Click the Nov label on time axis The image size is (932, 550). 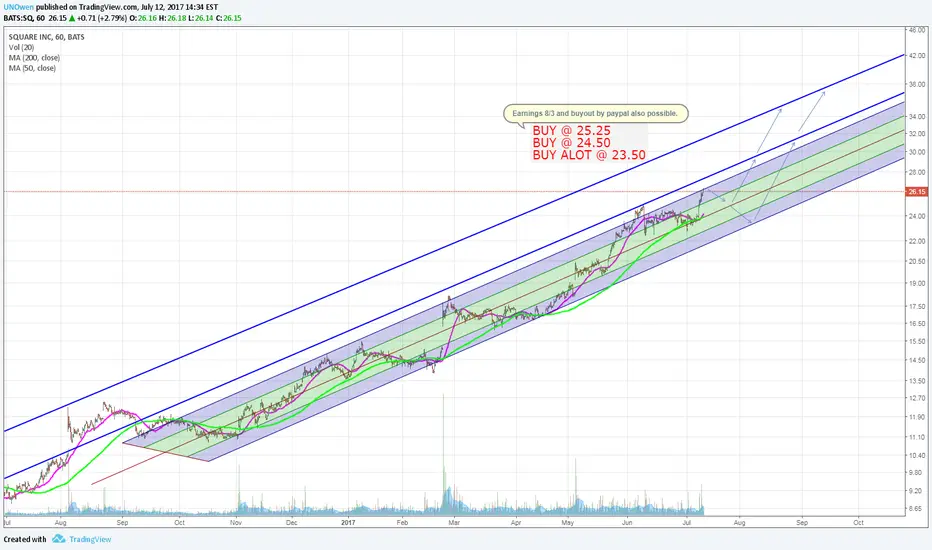pos(236,523)
